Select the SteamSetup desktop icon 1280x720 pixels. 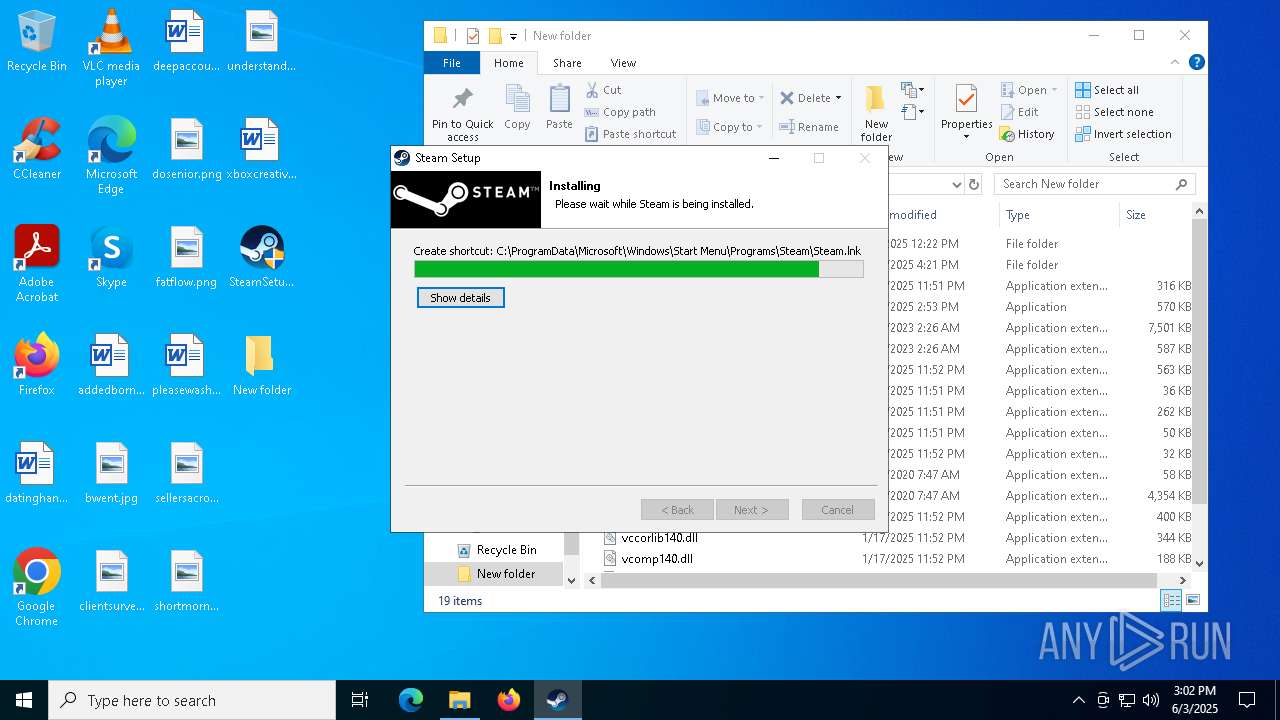pos(261,256)
